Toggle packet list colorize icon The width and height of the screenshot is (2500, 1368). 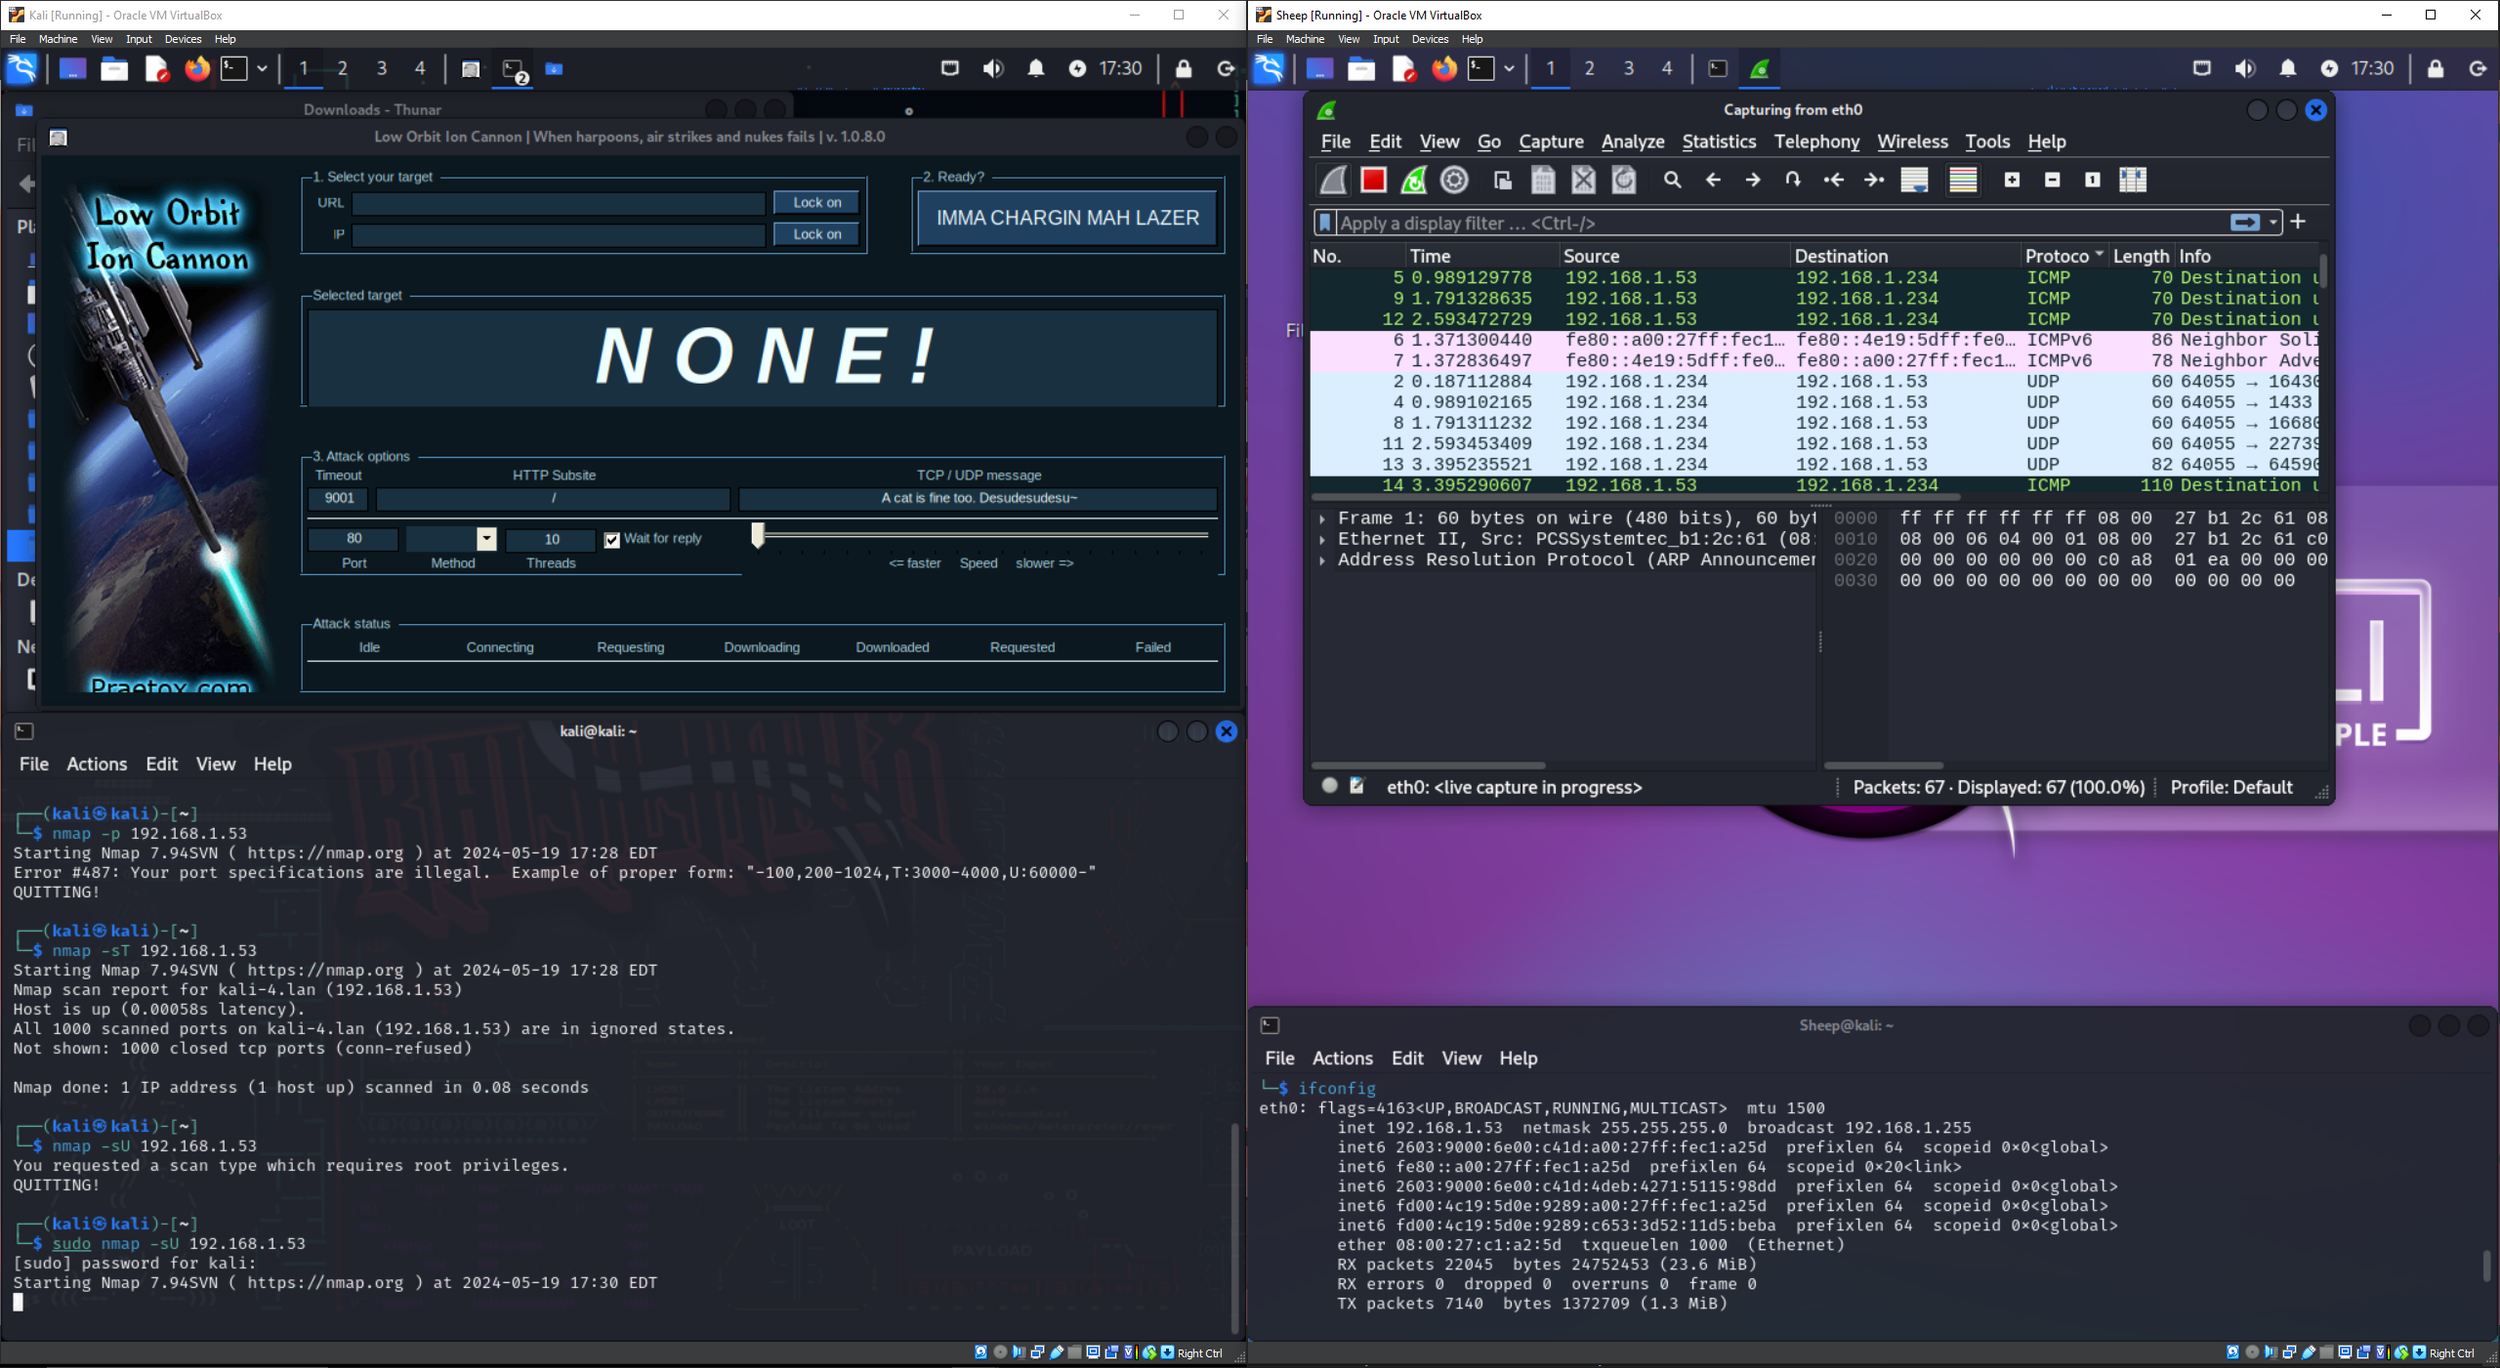click(1963, 180)
